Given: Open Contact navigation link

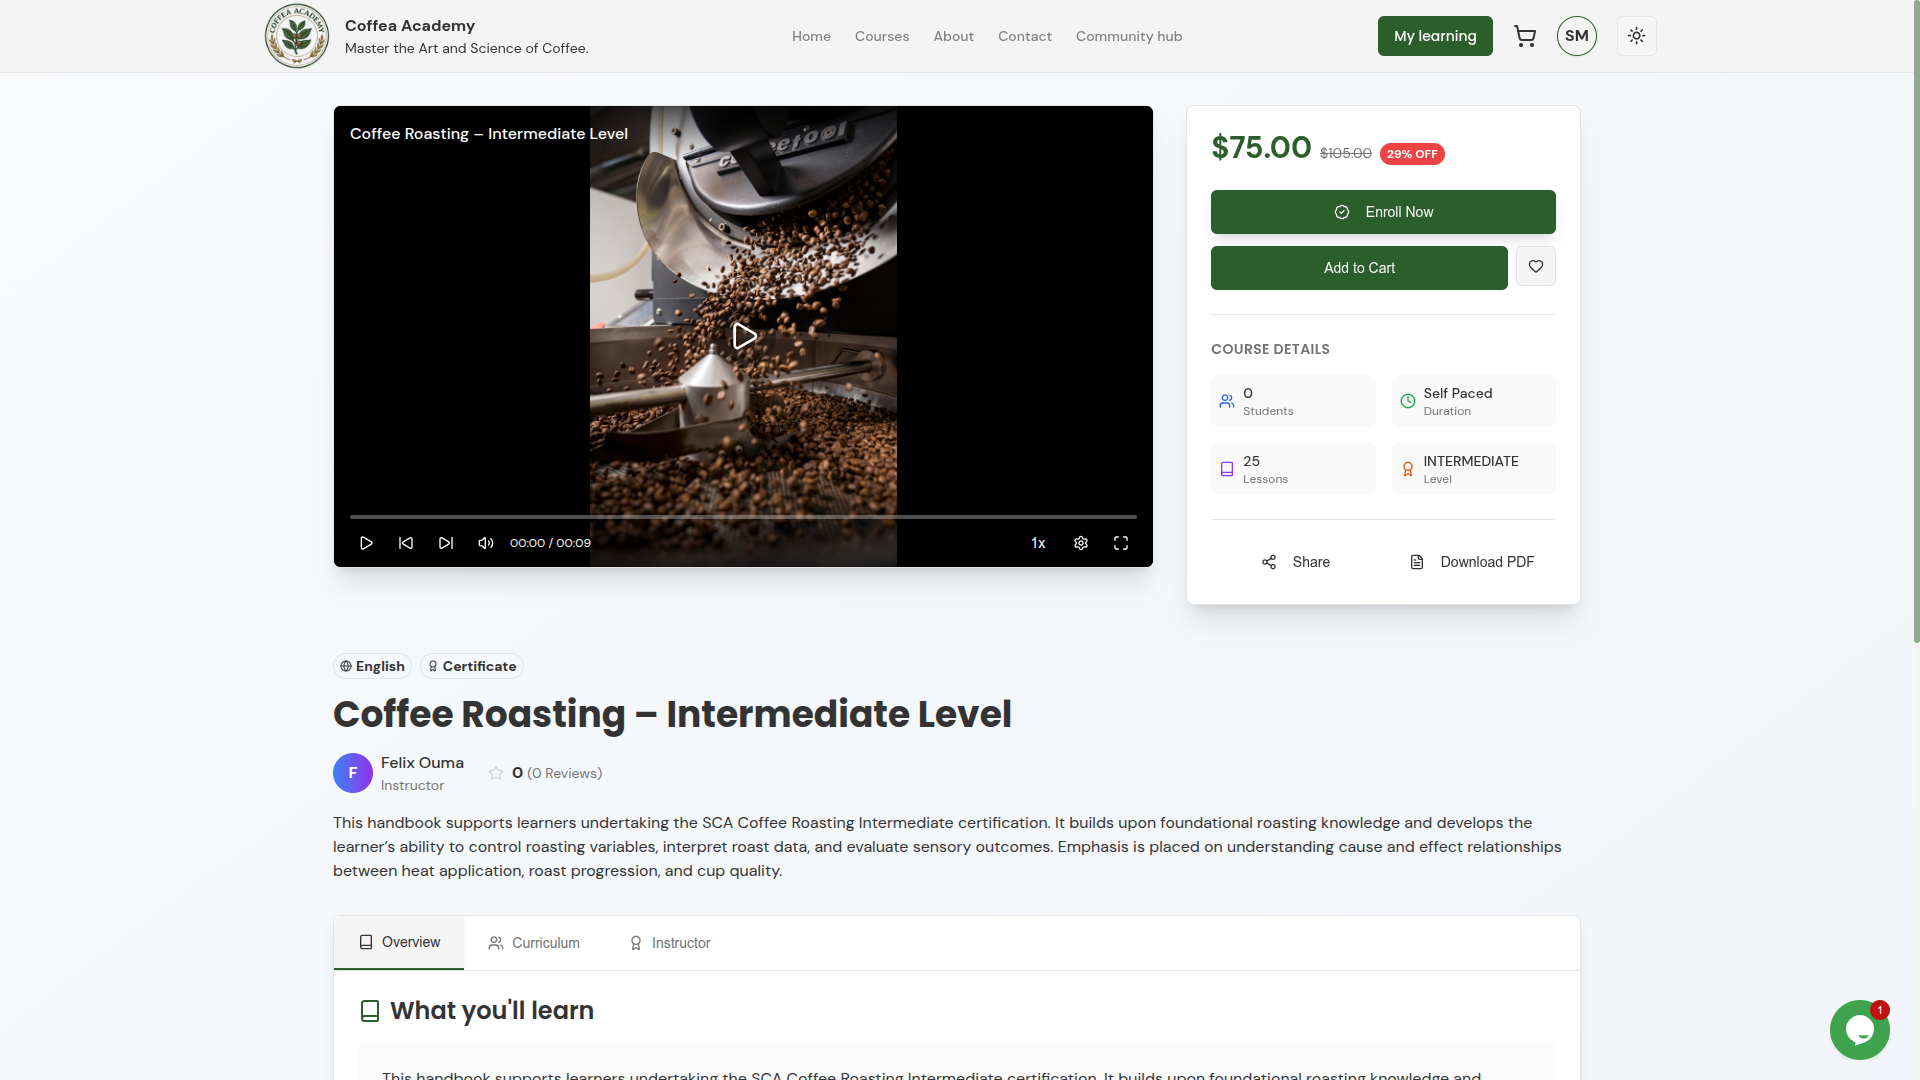Looking at the screenshot, I should [x=1025, y=36].
